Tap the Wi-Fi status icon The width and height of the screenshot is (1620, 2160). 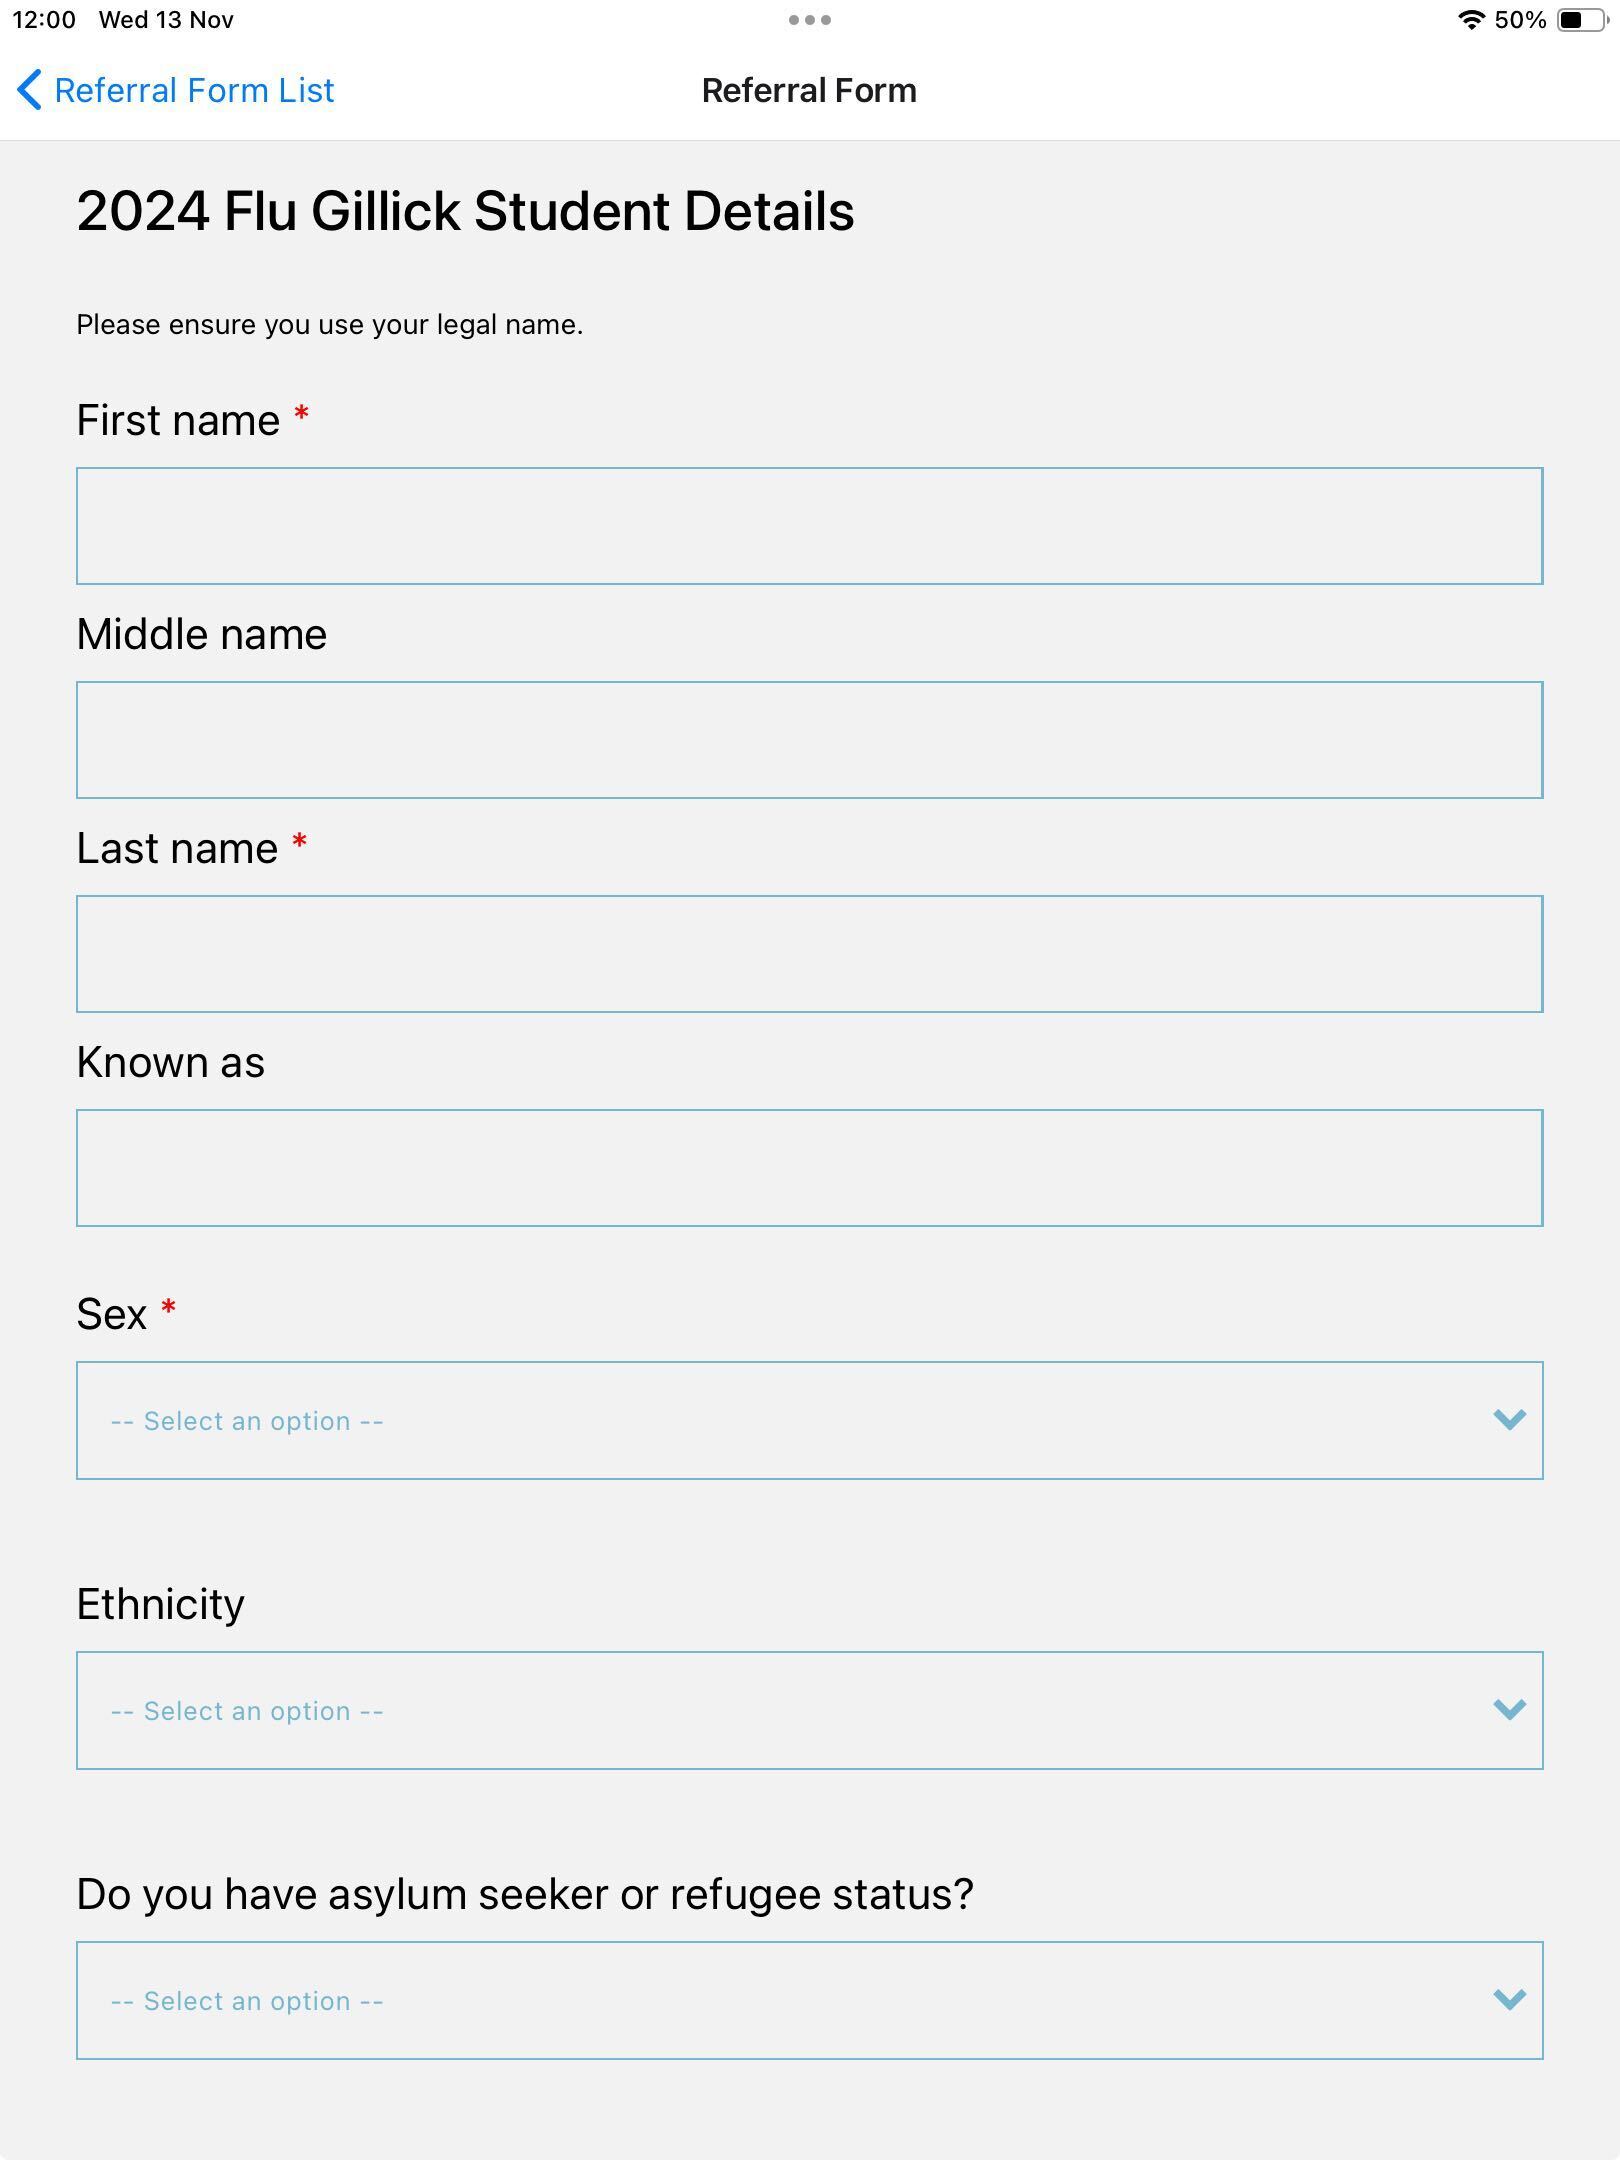coord(1470,20)
